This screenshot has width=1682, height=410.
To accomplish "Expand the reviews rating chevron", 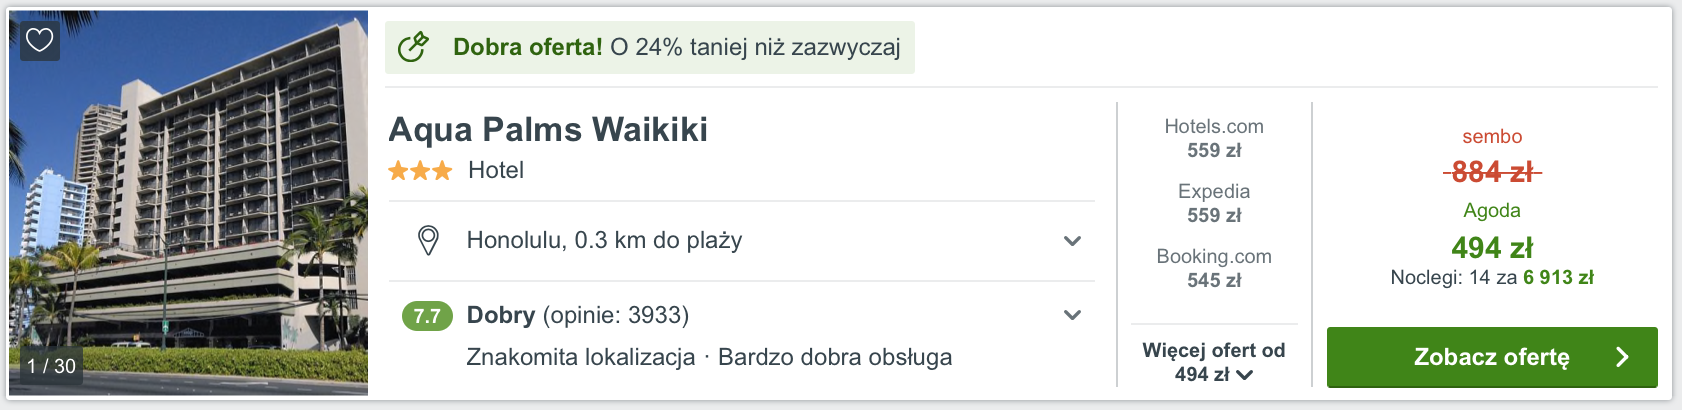I will coord(1072,315).
